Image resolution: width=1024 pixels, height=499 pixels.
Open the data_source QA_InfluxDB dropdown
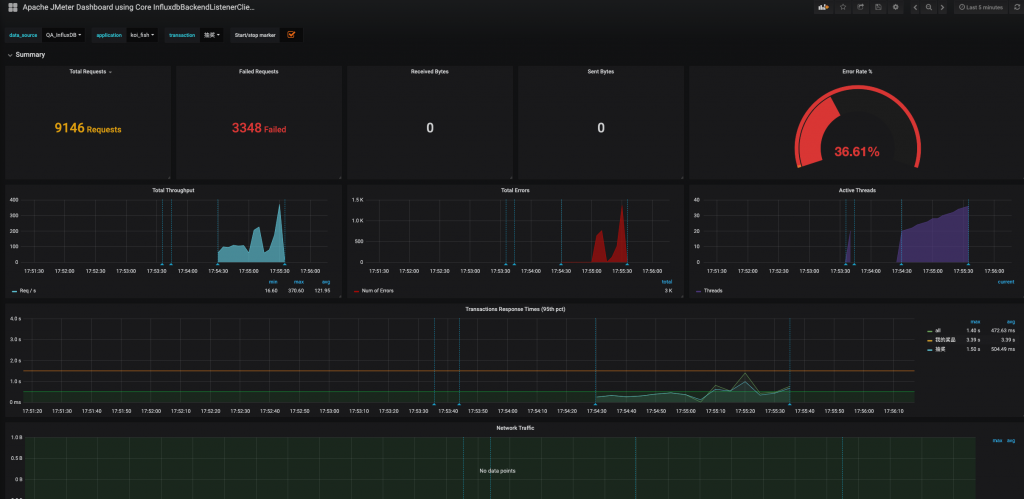click(63, 34)
